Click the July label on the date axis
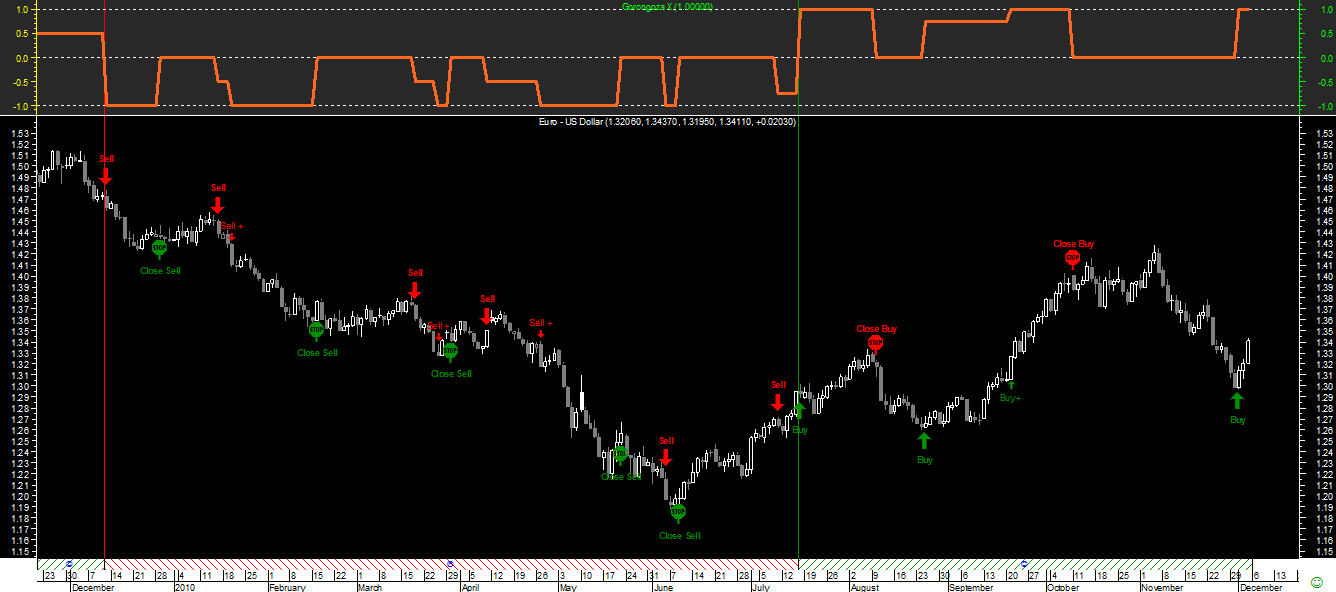The width and height of the screenshot is (1336, 592). pyautogui.click(x=759, y=588)
